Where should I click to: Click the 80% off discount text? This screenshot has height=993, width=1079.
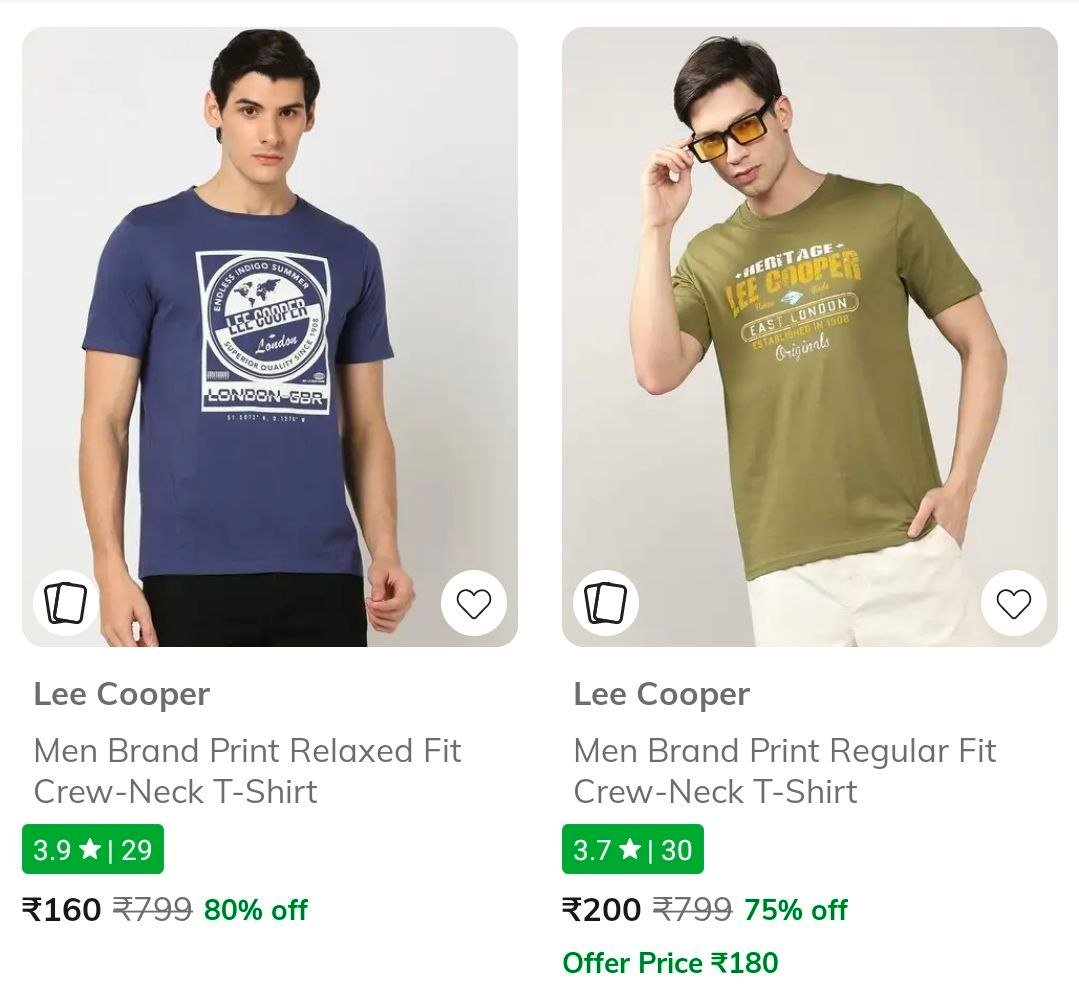(x=255, y=910)
